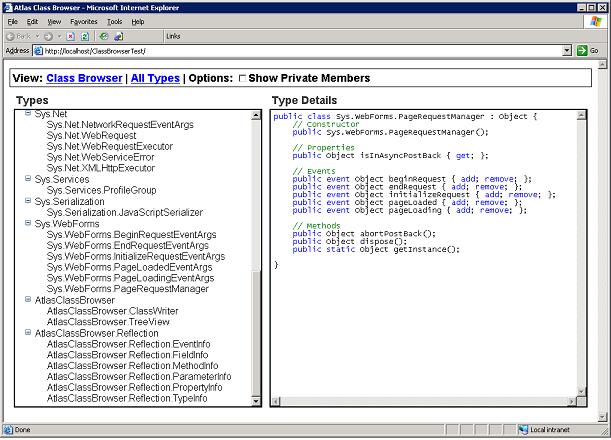611x440 pixels.
Task: Select AtlasClassBrowser.Reflection.TypeInfo
Action: point(127,398)
